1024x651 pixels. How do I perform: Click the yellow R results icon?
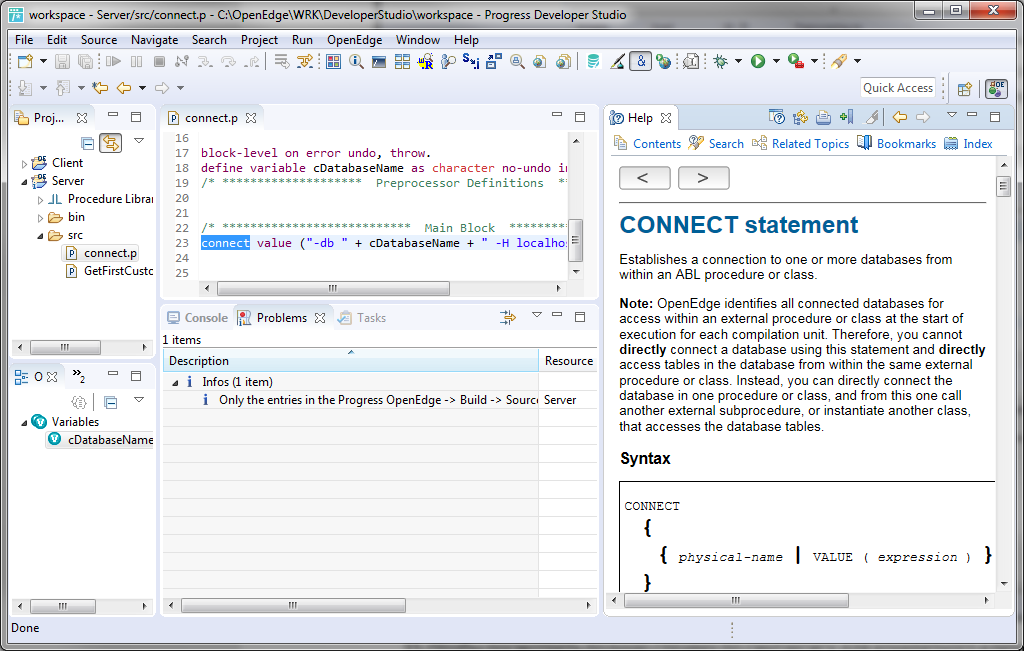(425, 61)
